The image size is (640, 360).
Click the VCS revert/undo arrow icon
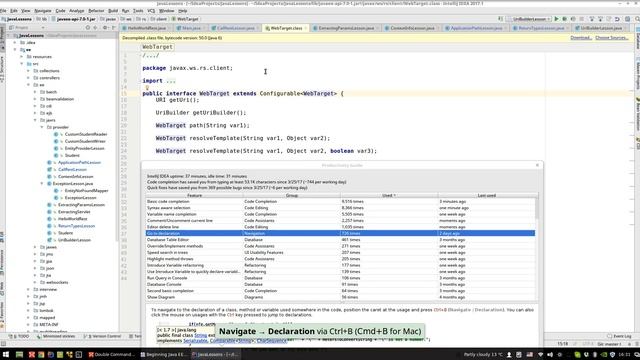coord(617,19)
